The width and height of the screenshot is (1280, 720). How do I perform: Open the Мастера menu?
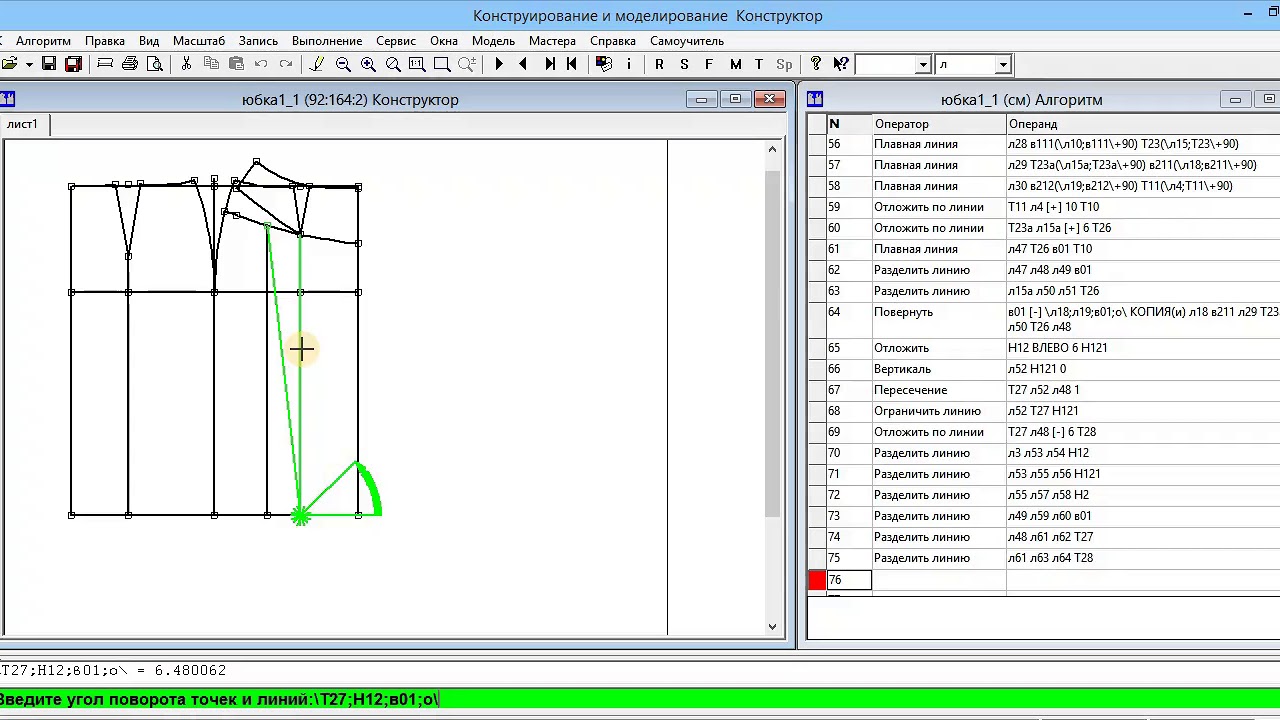pyautogui.click(x=552, y=41)
